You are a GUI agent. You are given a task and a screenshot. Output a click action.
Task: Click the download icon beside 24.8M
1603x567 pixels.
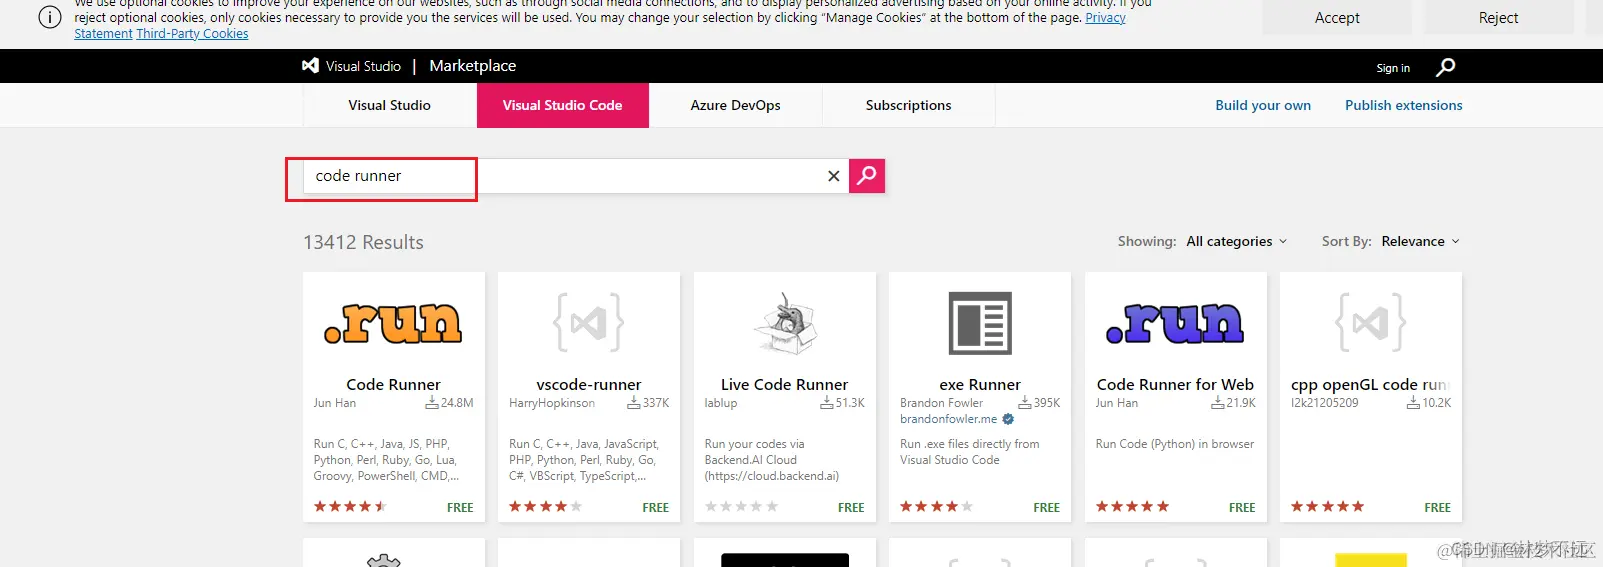pyautogui.click(x=432, y=403)
